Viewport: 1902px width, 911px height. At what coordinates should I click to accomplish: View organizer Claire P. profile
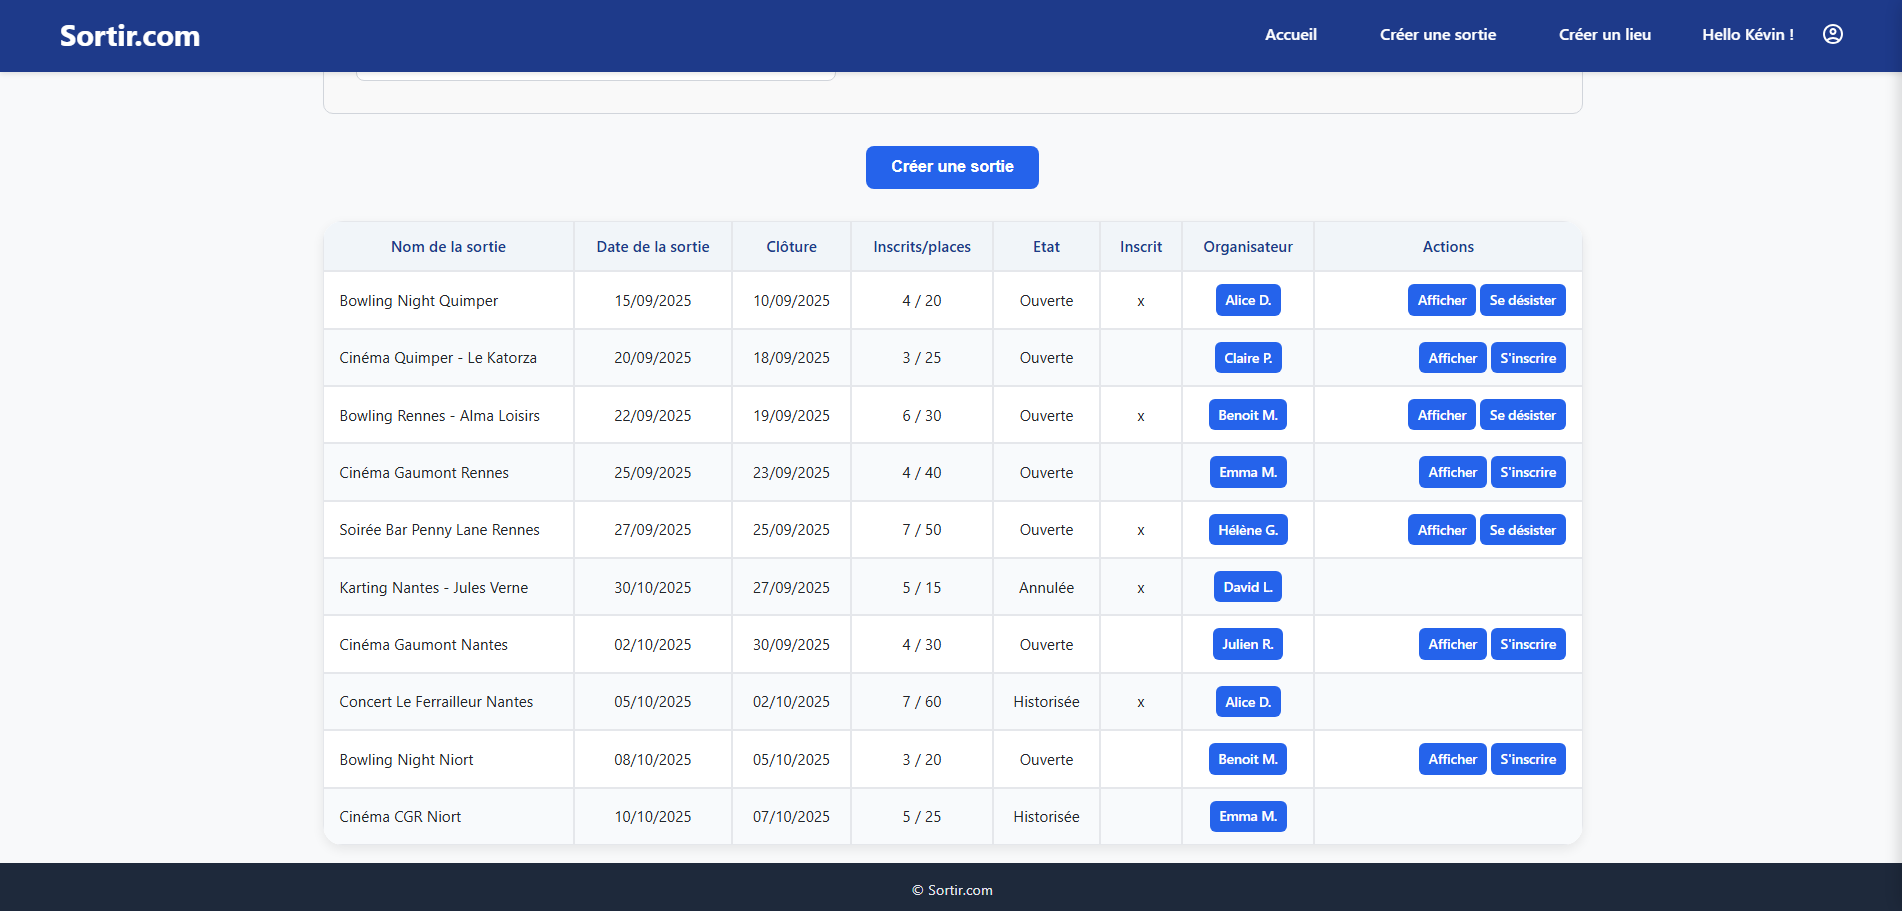coord(1247,358)
